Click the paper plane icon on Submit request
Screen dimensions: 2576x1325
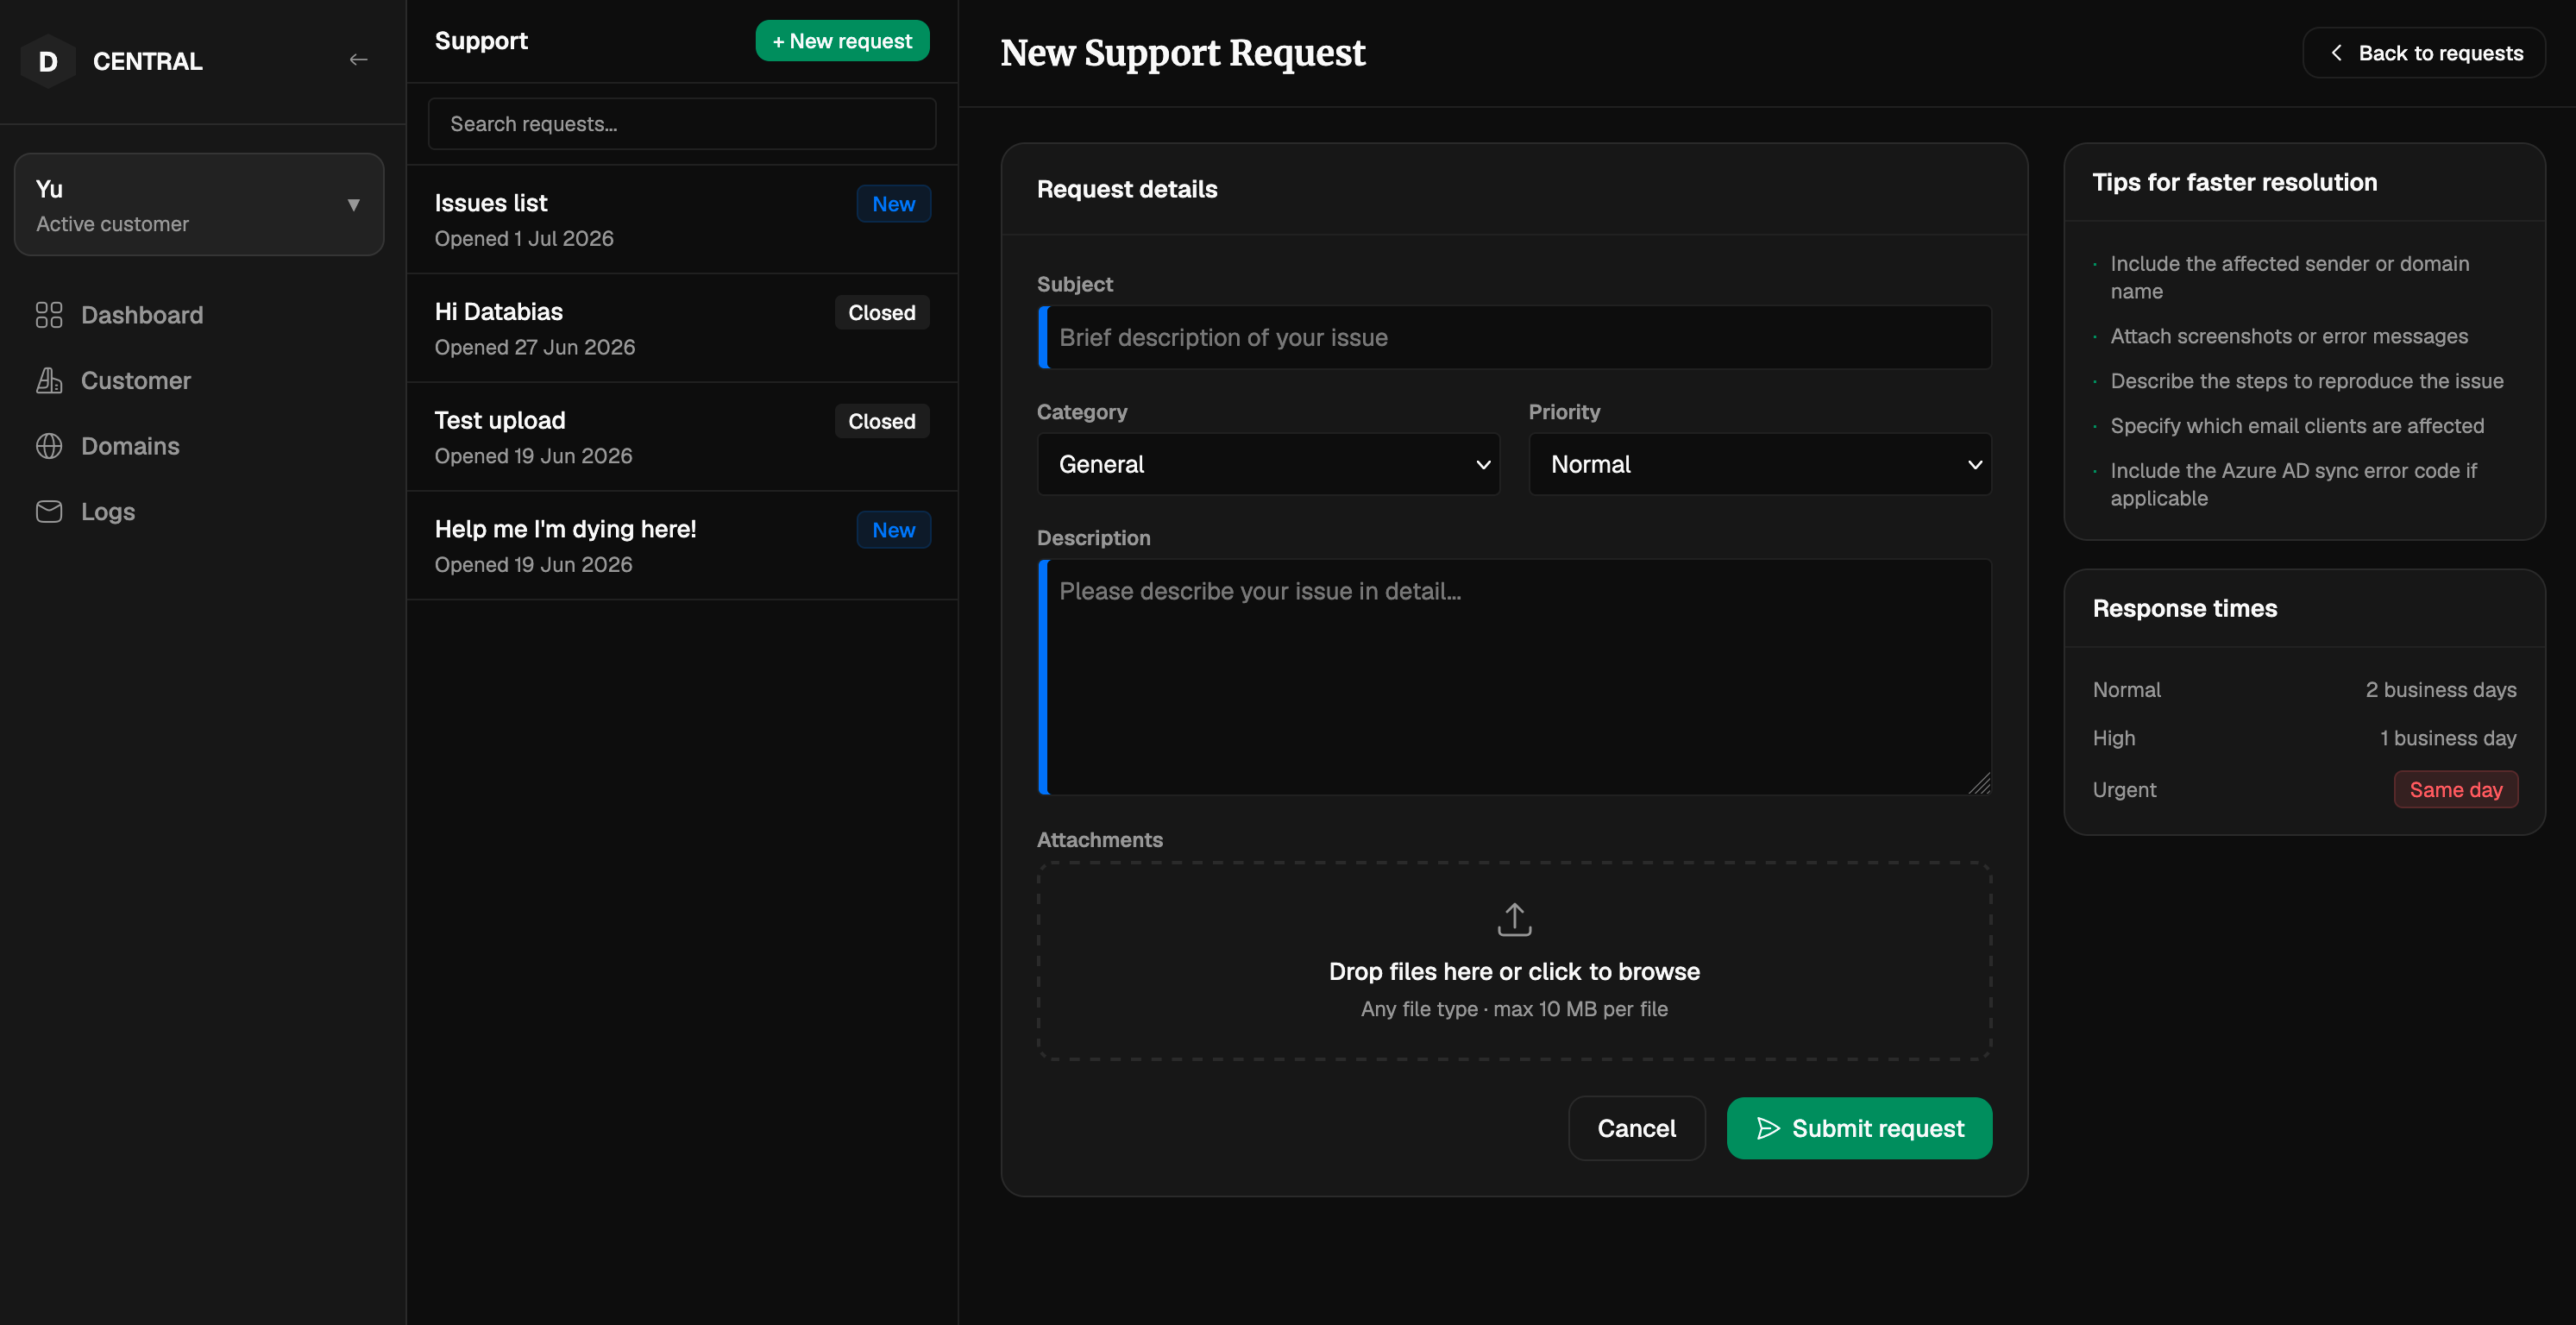(x=1768, y=1129)
